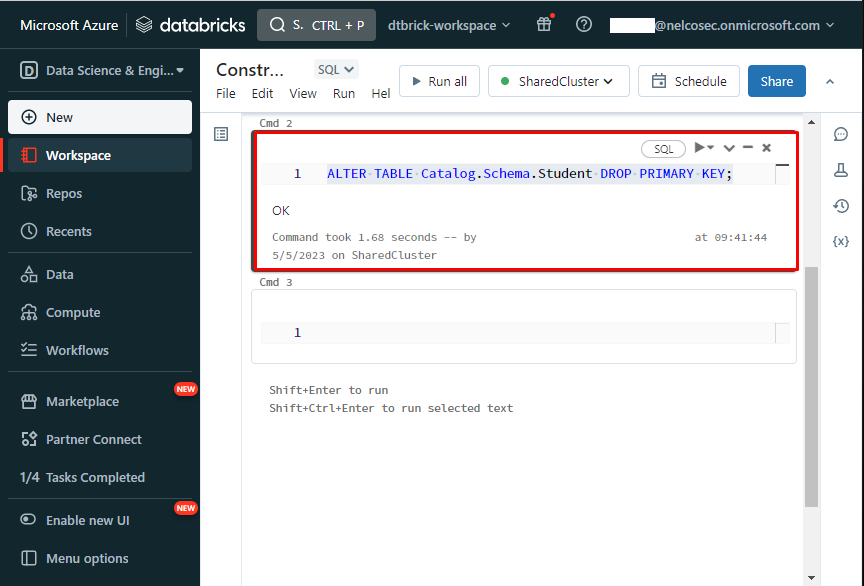Screen dimensions: 864x586
Task: Toggle Enable new UI option
Action: [x=87, y=520]
